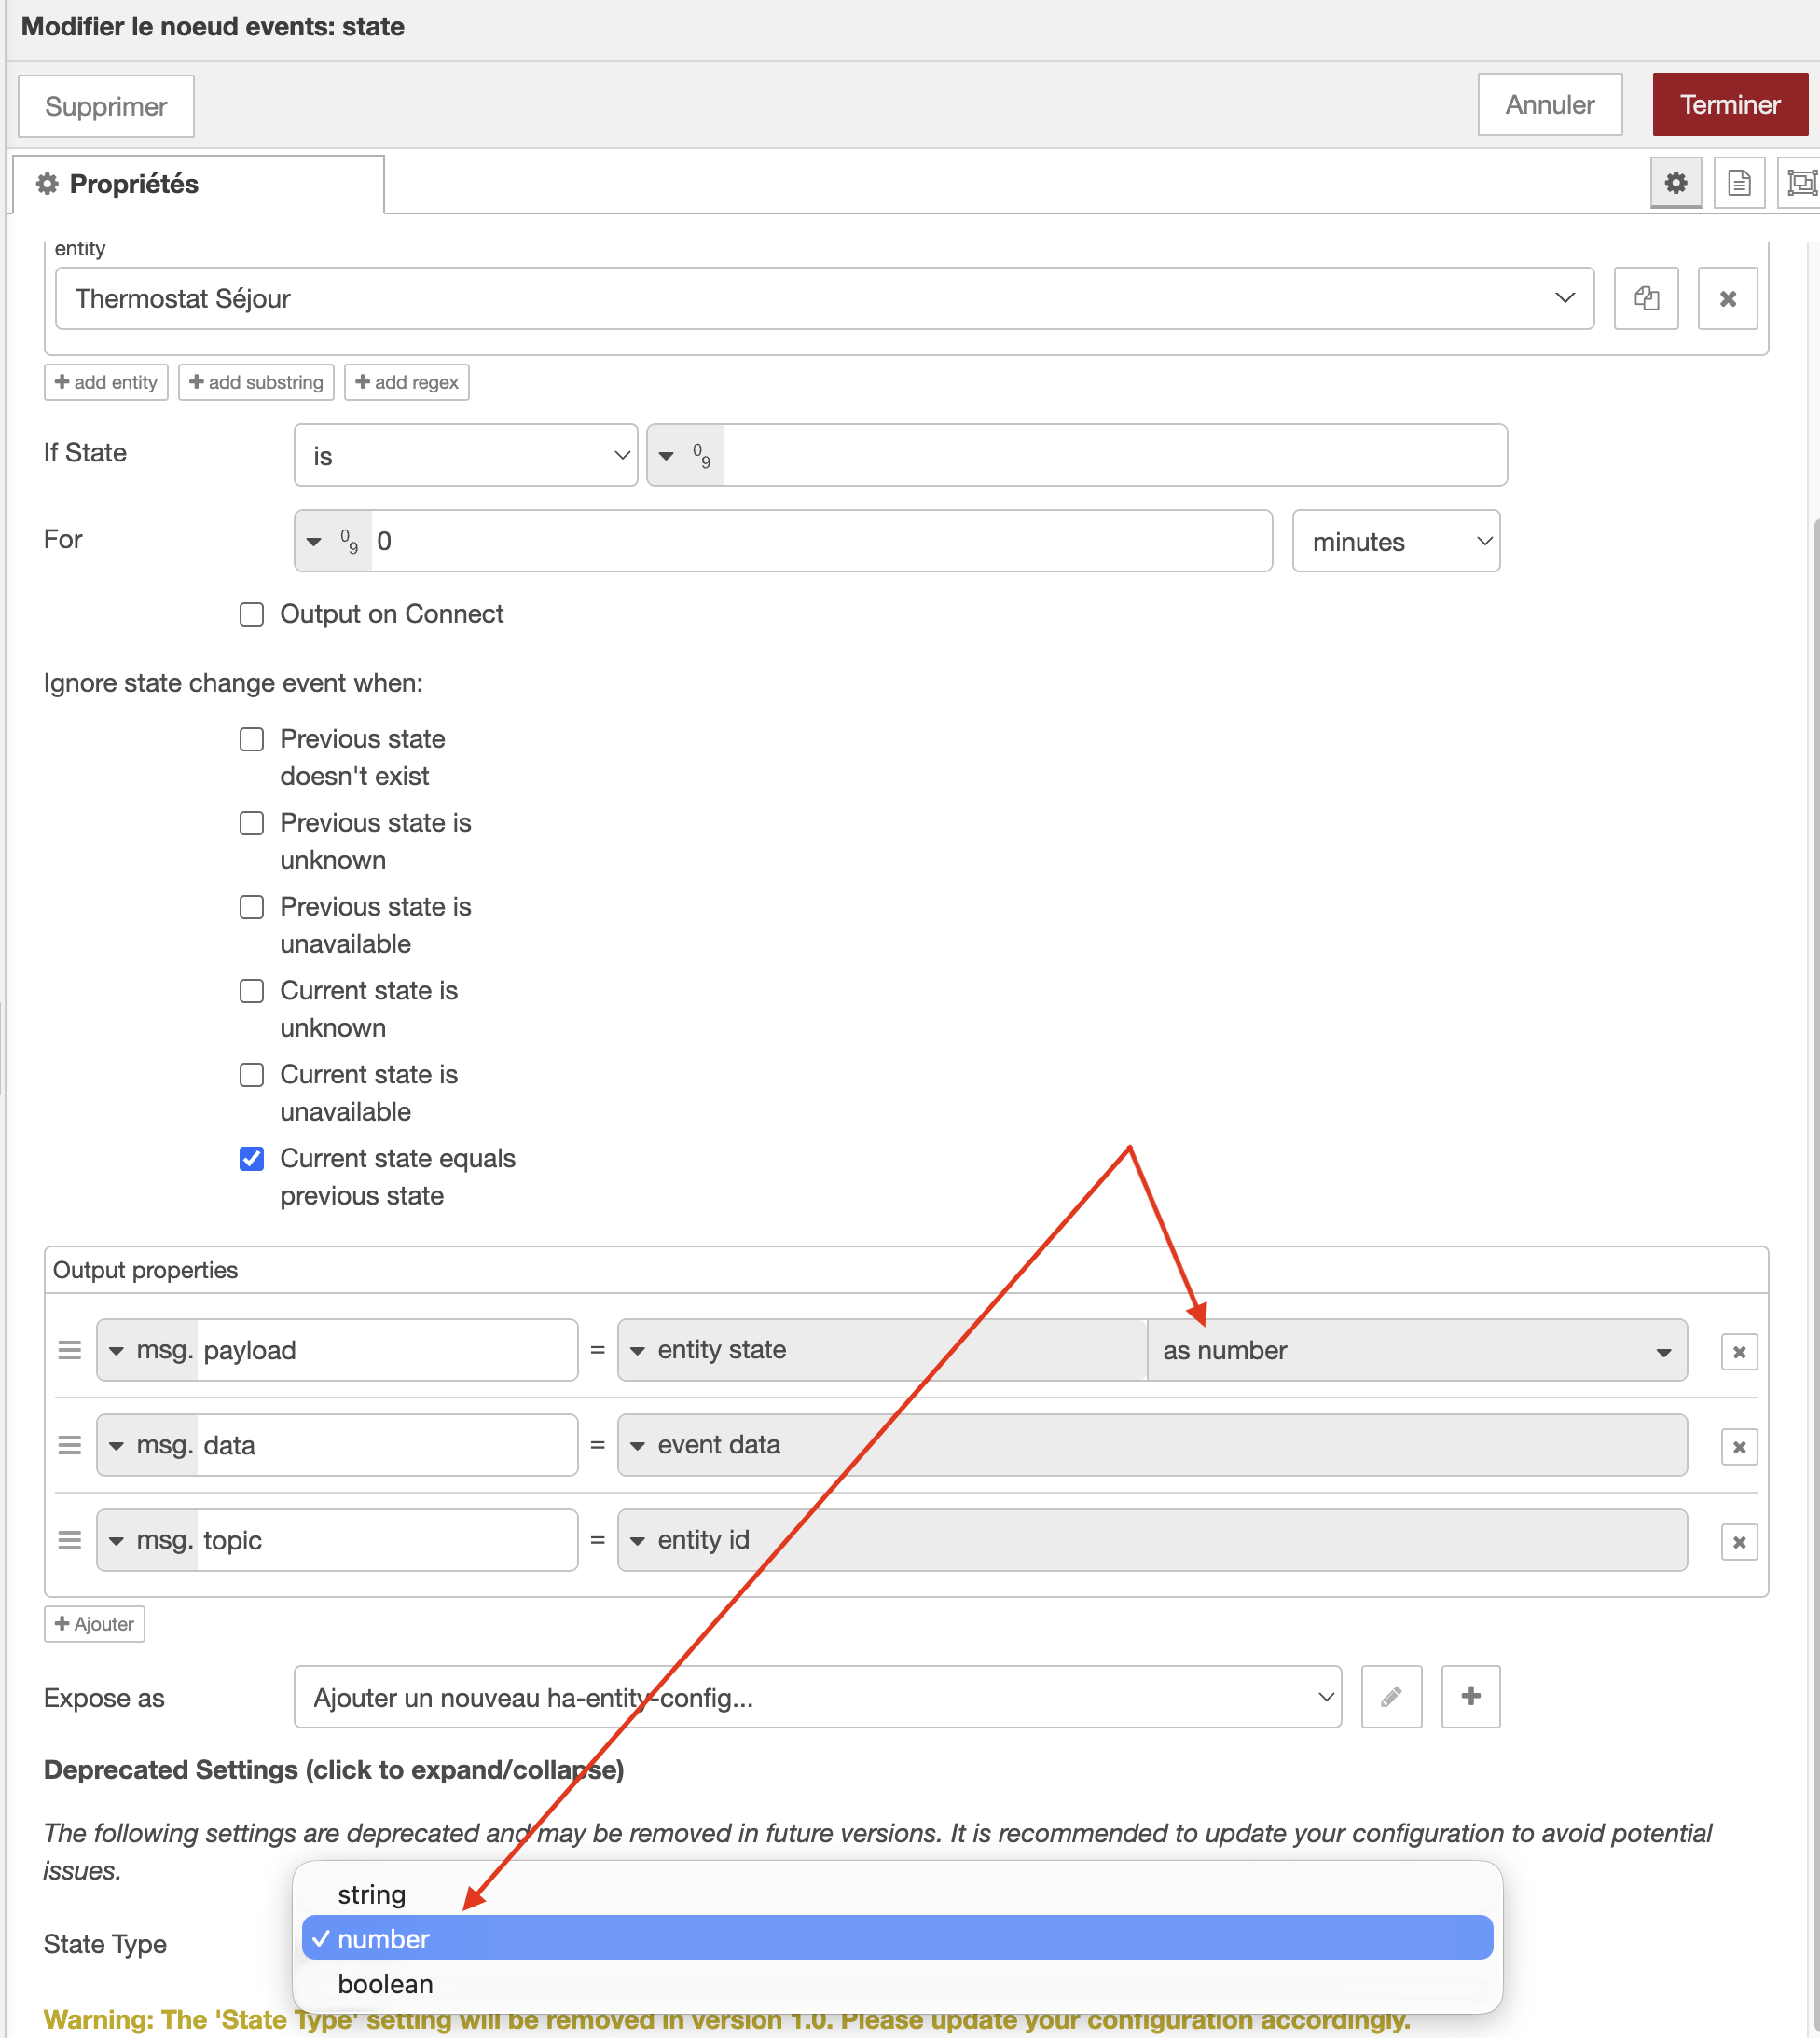Enable the Output on Connect checkbox
This screenshot has height=2038, width=1820.
pos(252,614)
